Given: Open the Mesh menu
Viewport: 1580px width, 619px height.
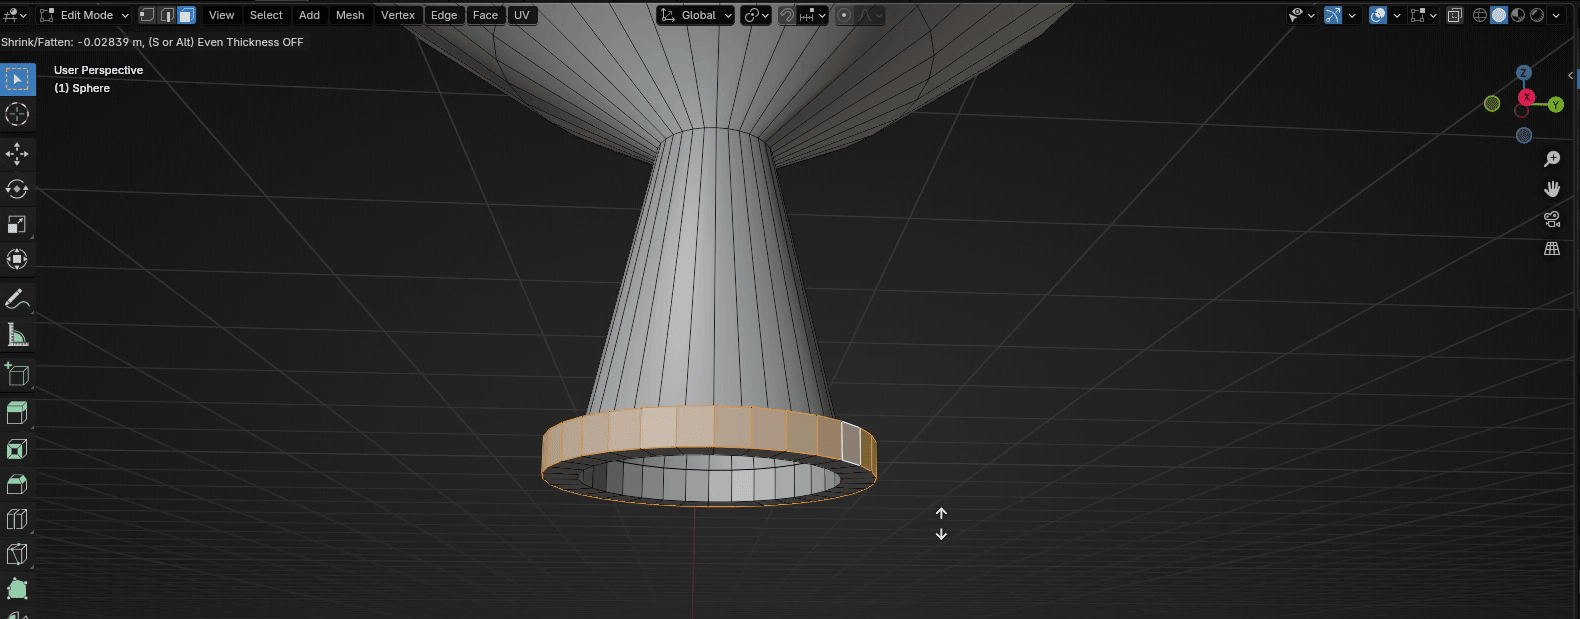Looking at the screenshot, I should click(x=350, y=15).
